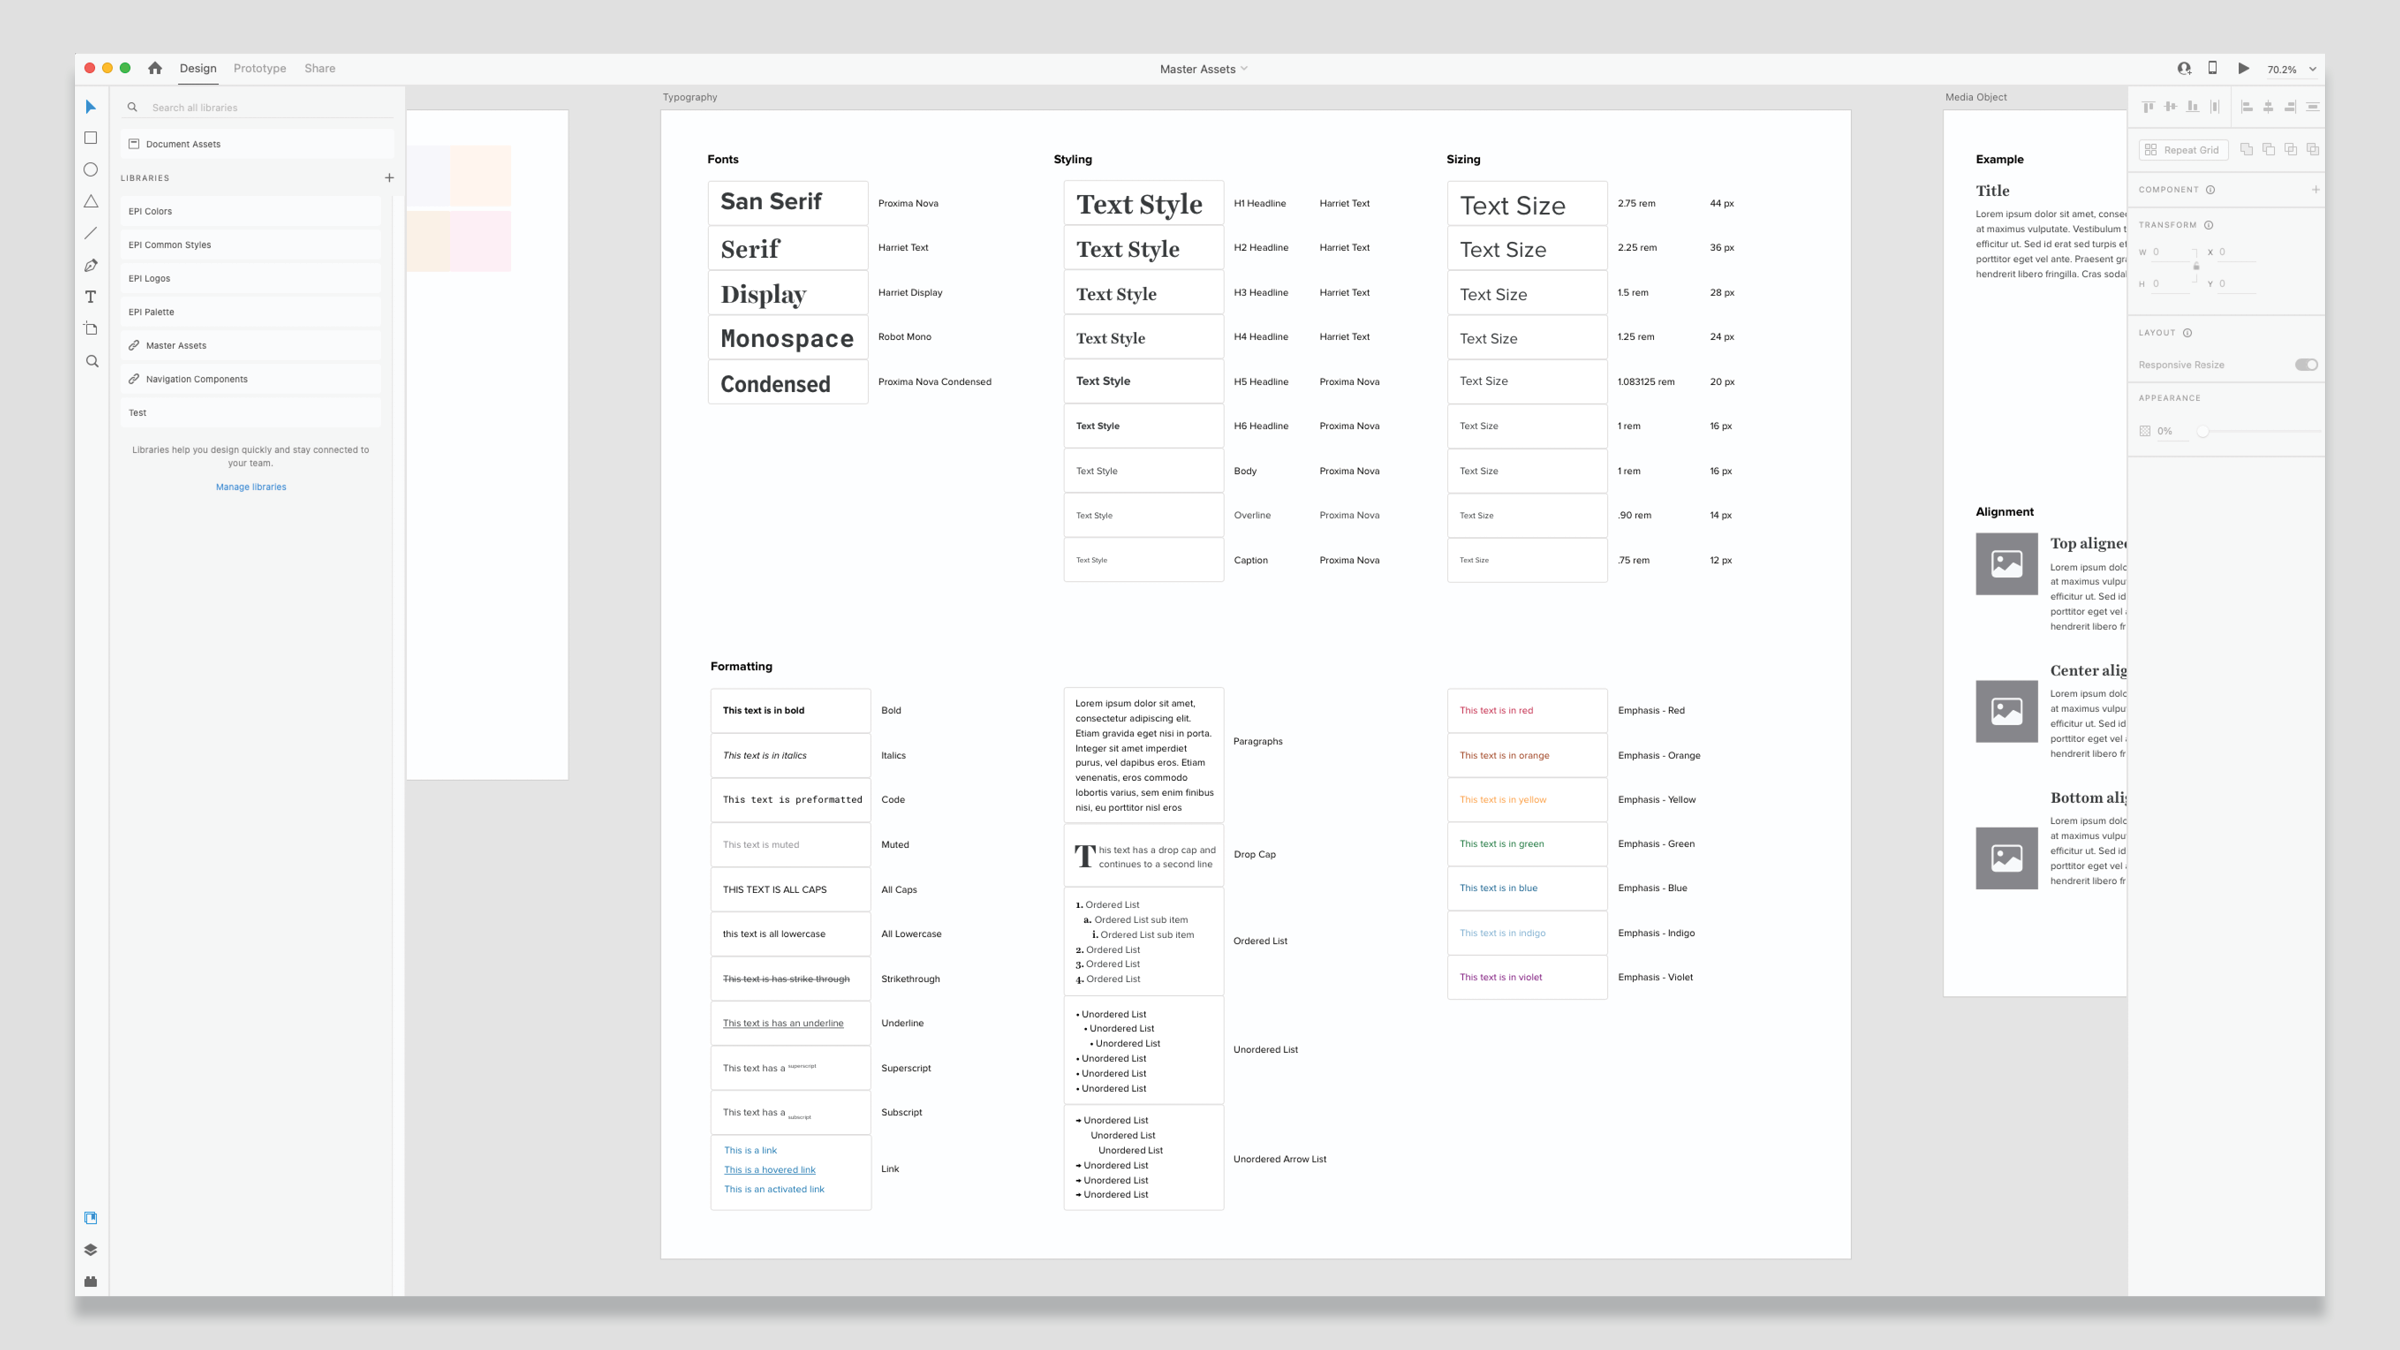Click the layers panel icon
The width and height of the screenshot is (2400, 1350).
[x=91, y=1249]
